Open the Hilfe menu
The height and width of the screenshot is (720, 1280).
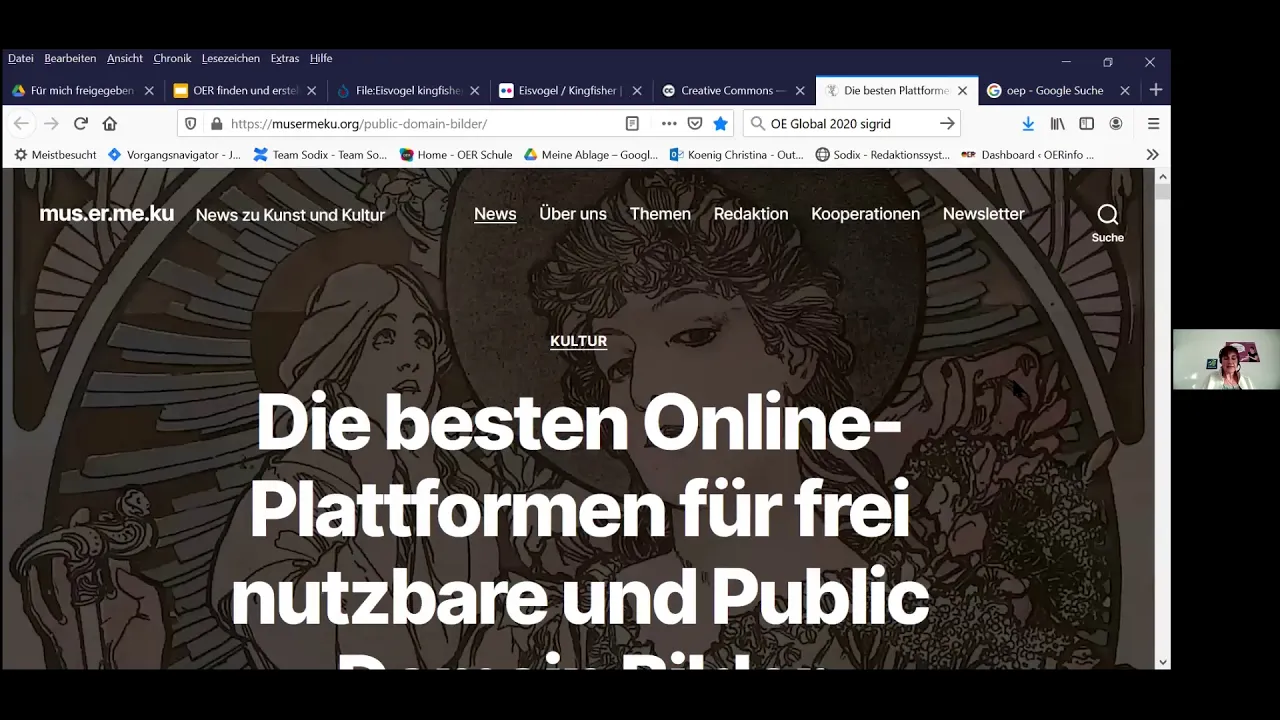(x=321, y=58)
